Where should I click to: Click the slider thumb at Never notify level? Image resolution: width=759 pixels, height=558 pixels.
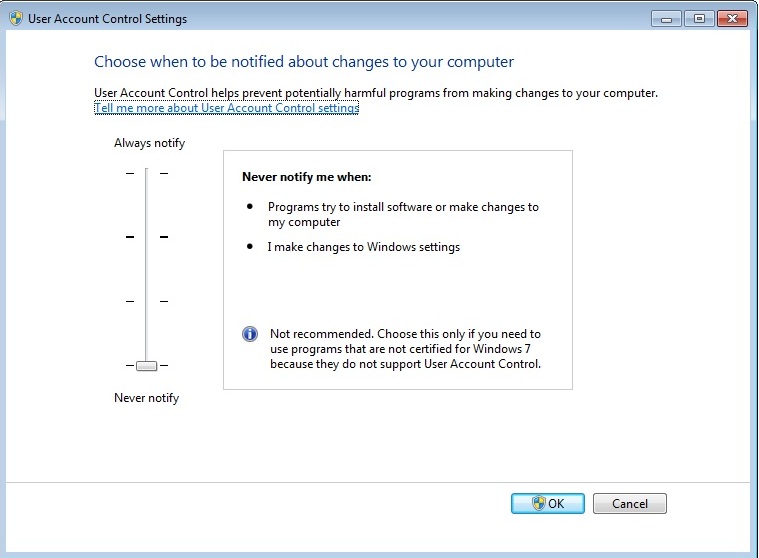point(147,365)
